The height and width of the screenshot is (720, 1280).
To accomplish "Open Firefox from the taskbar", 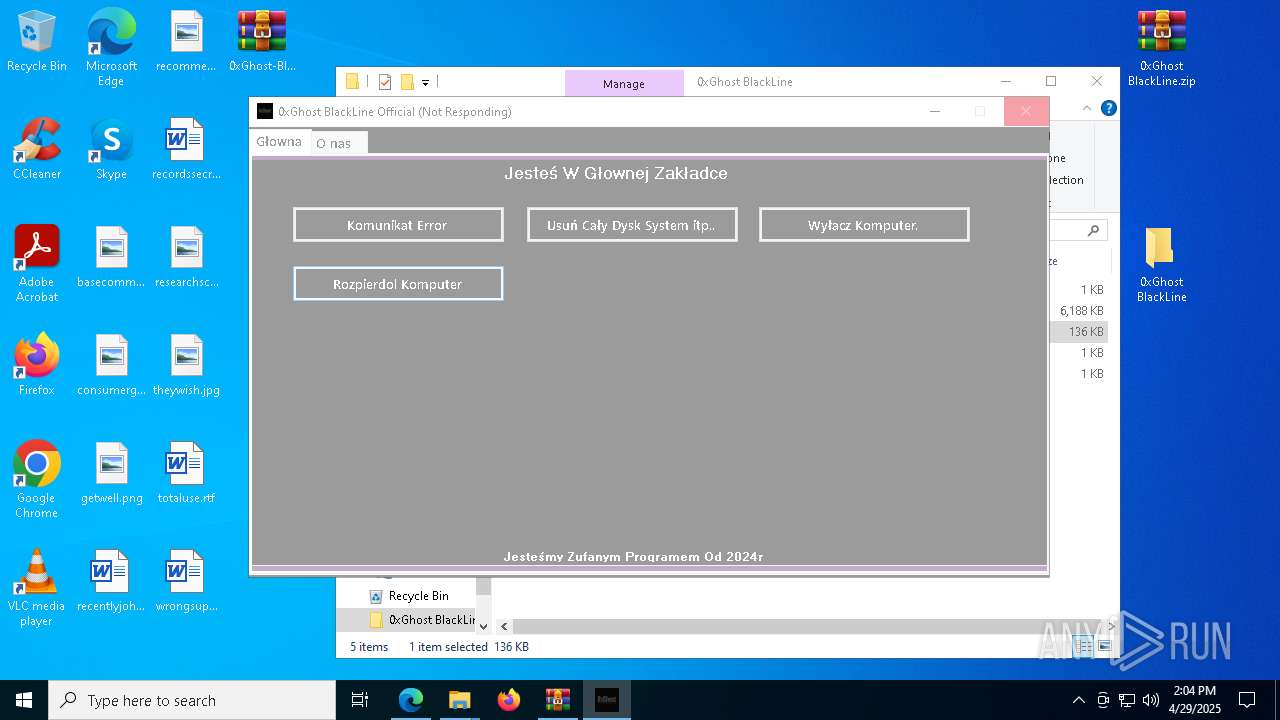I will pyautogui.click(x=509, y=700).
